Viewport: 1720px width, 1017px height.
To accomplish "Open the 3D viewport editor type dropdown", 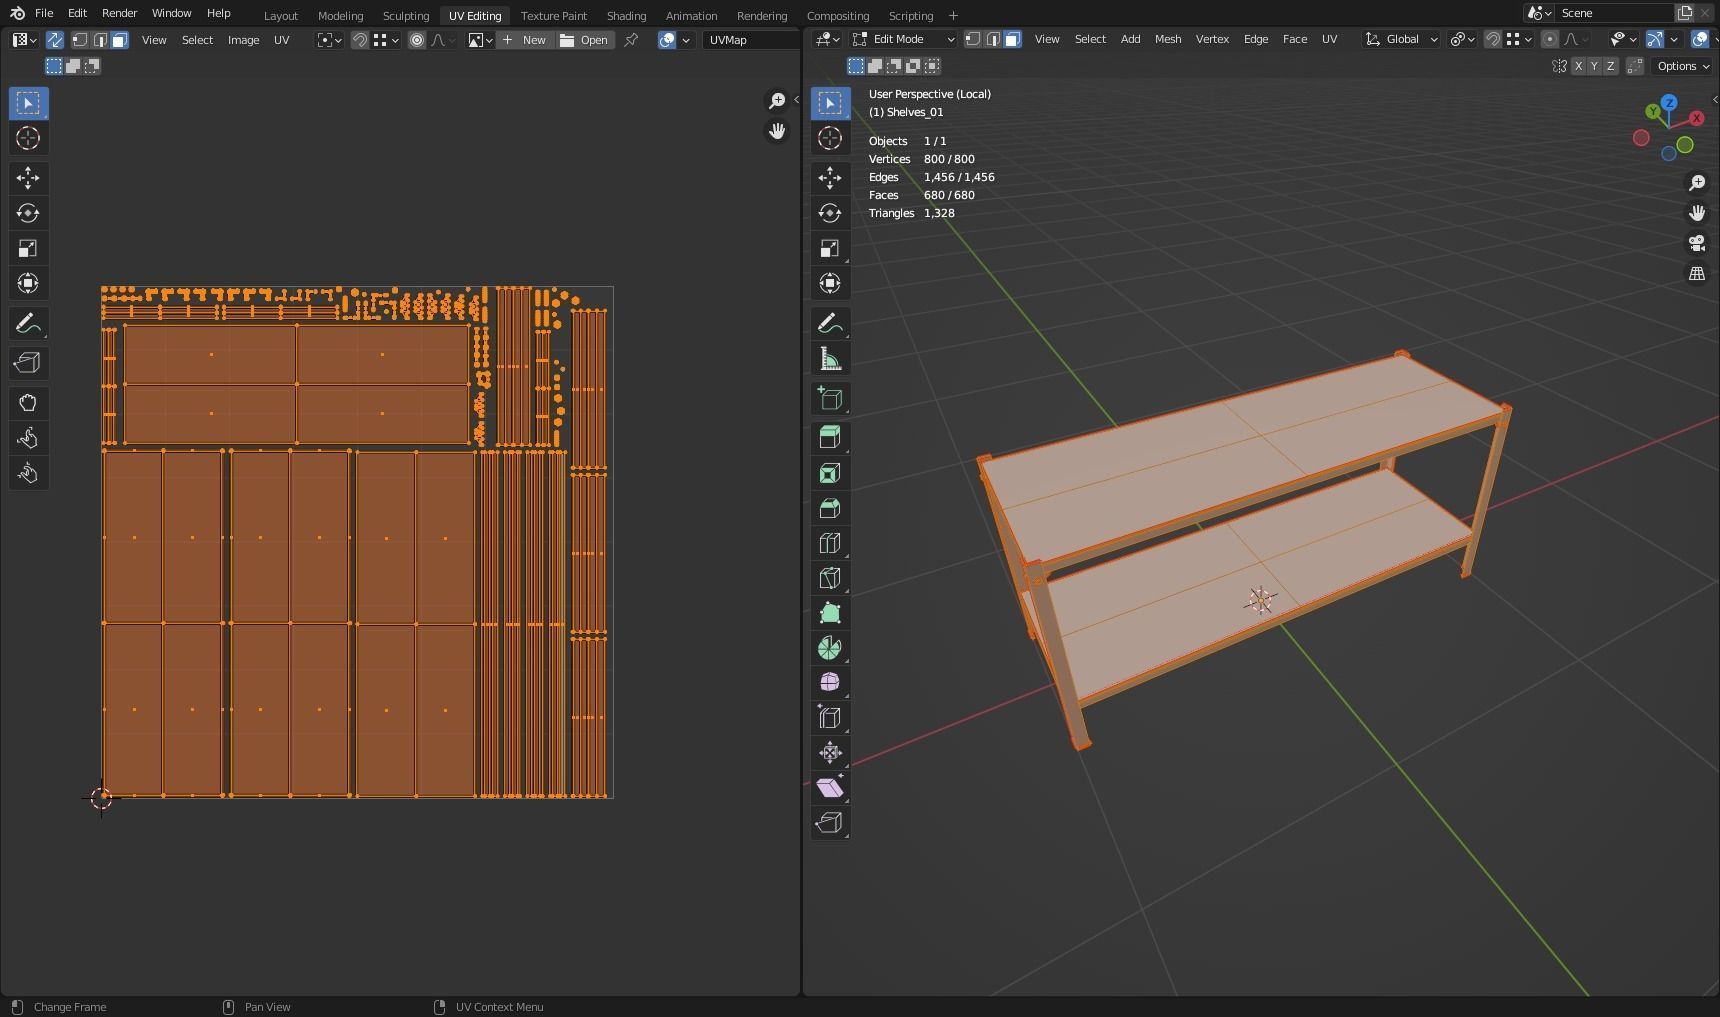I will 827,39.
